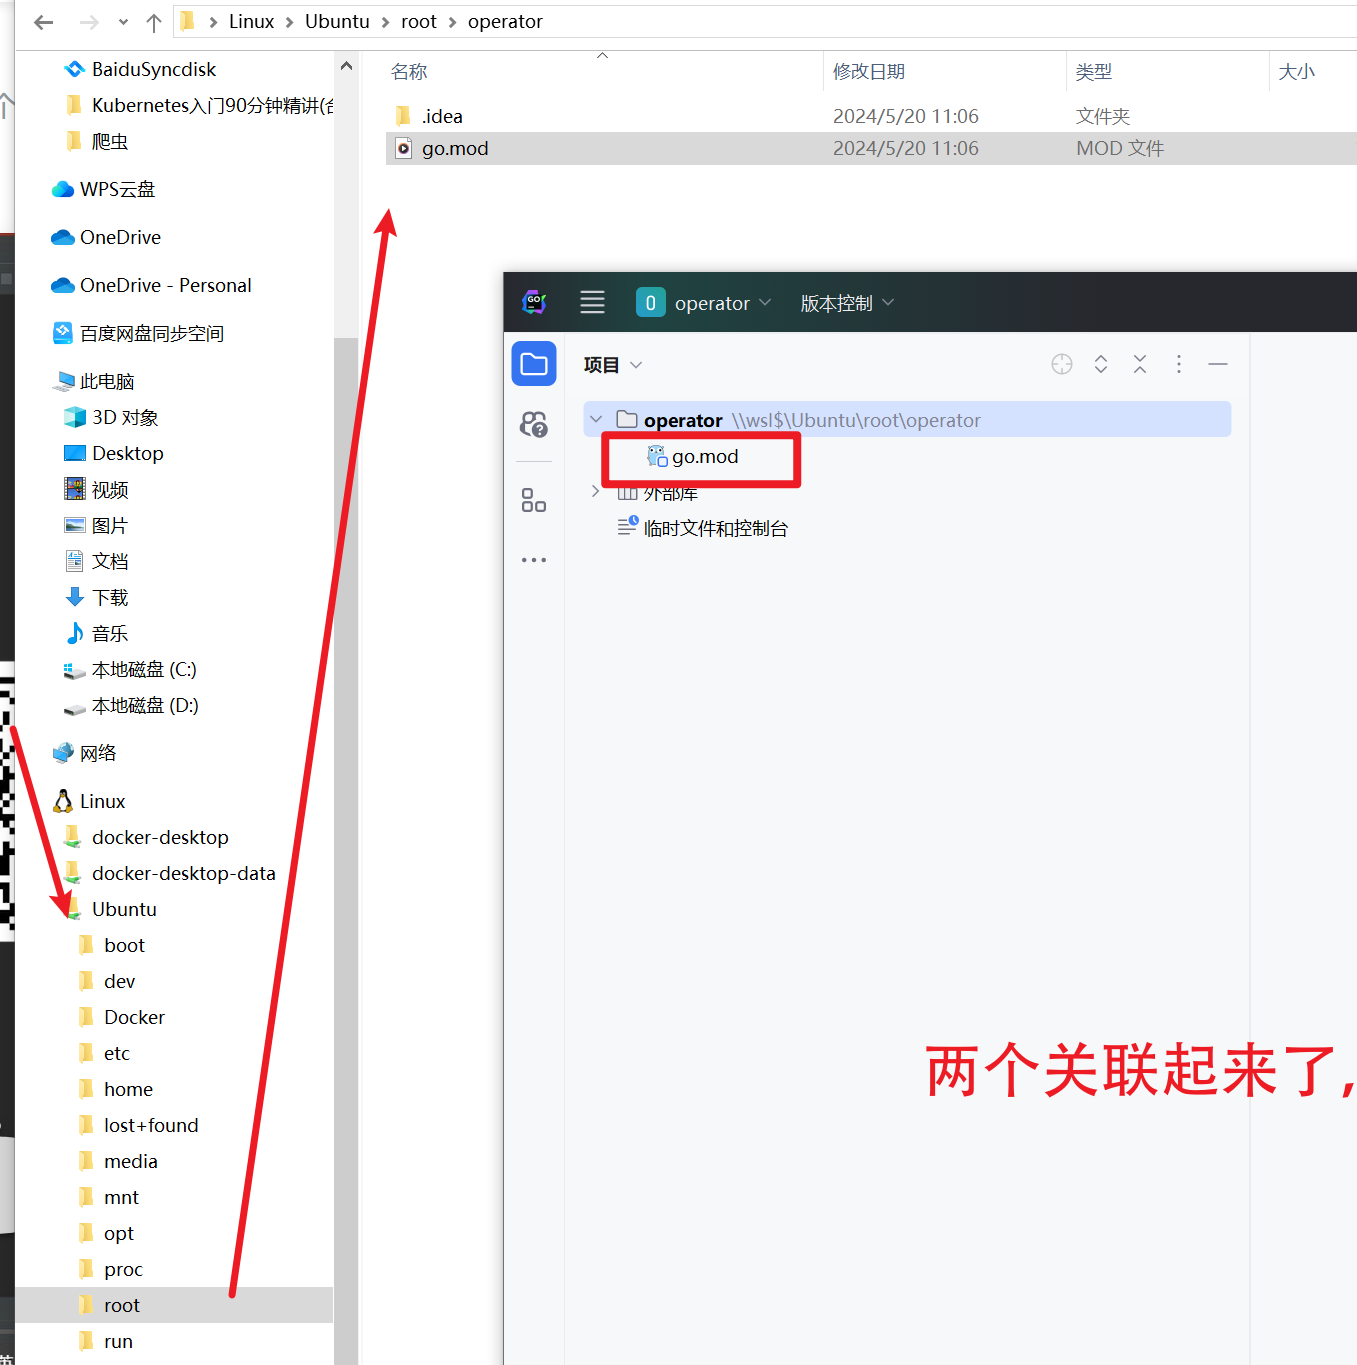Image resolution: width=1357 pixels, height=1365 pixels.
Task: Click the Explorer back arrow
Action: (43, 22)
